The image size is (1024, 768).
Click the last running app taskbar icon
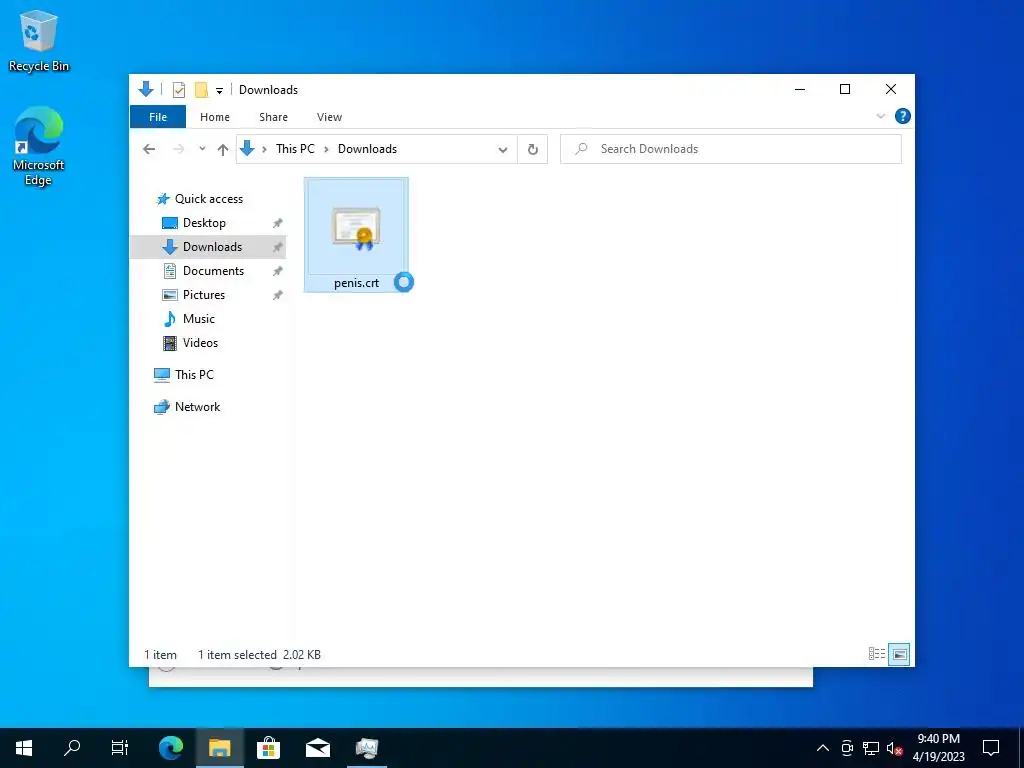click(367, 748)
